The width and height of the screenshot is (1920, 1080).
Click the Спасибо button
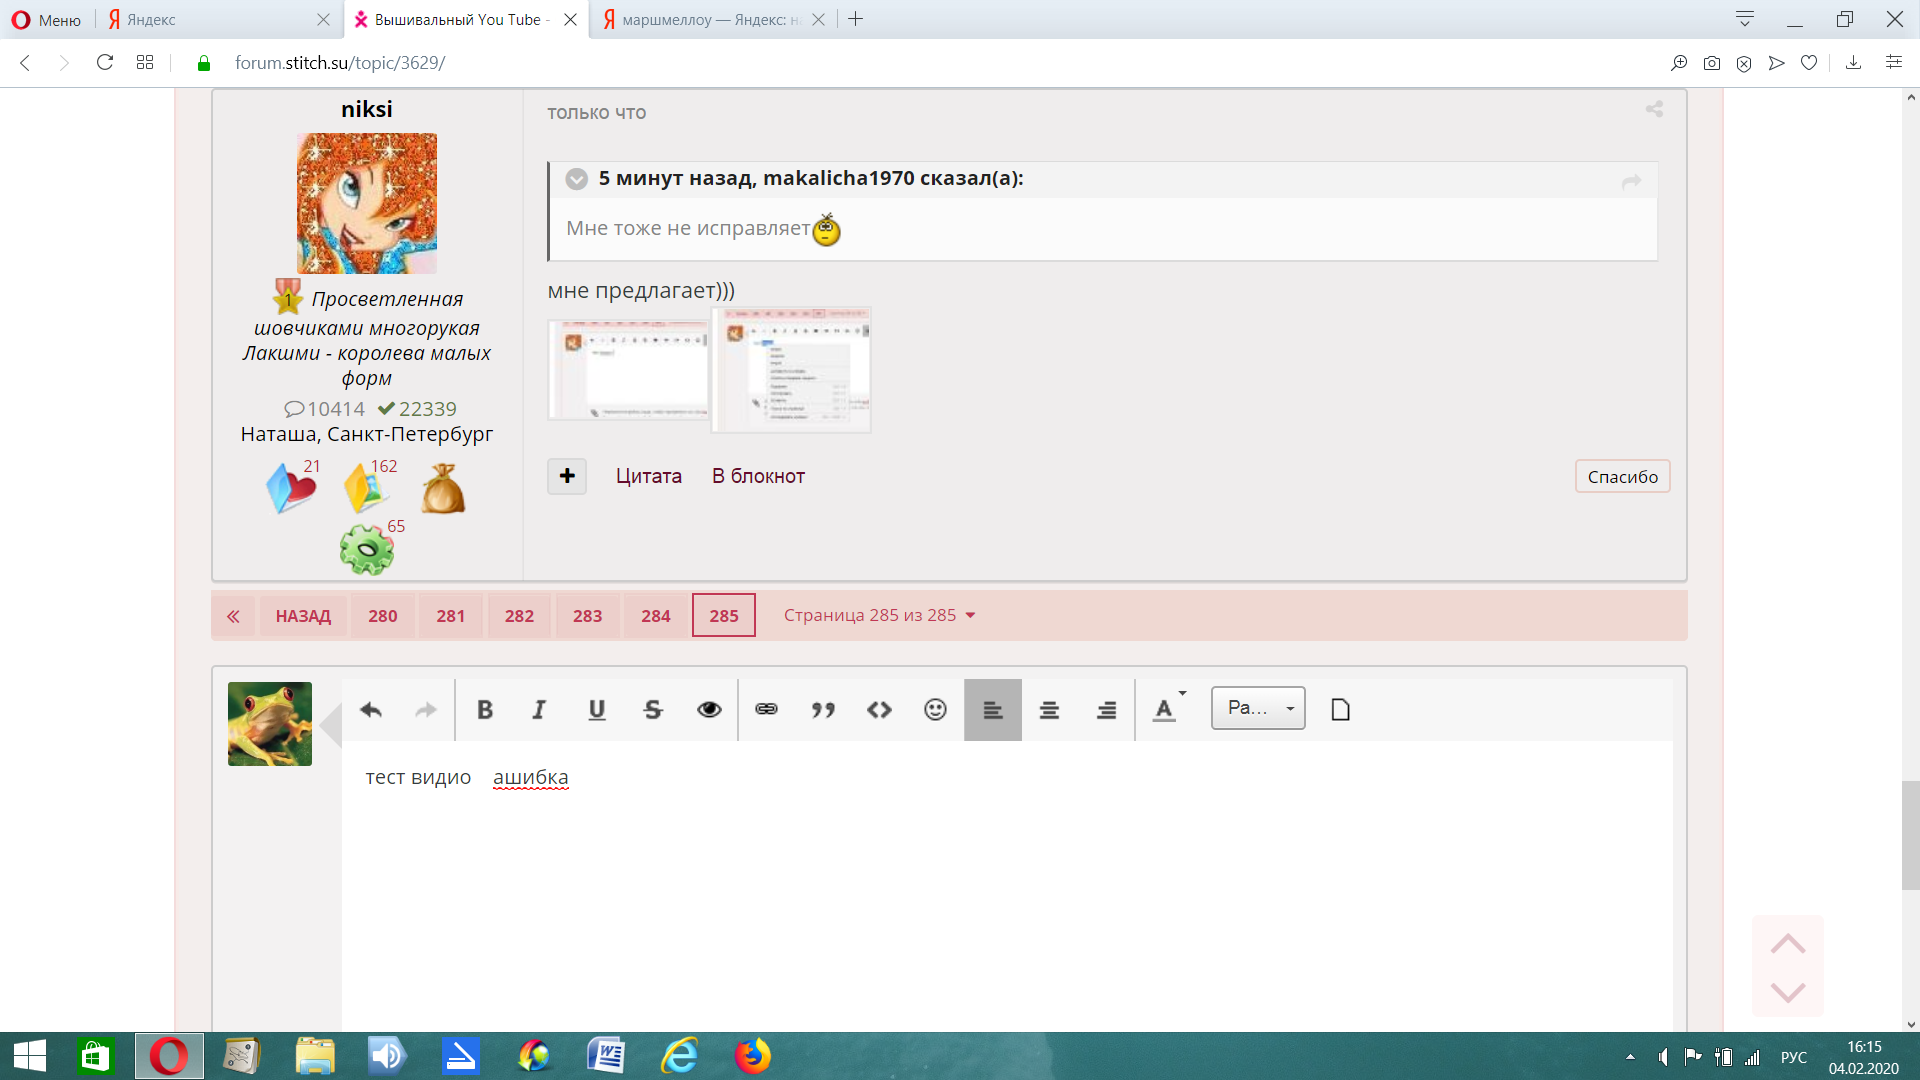pyautogui.click(x=1622, y=477)
